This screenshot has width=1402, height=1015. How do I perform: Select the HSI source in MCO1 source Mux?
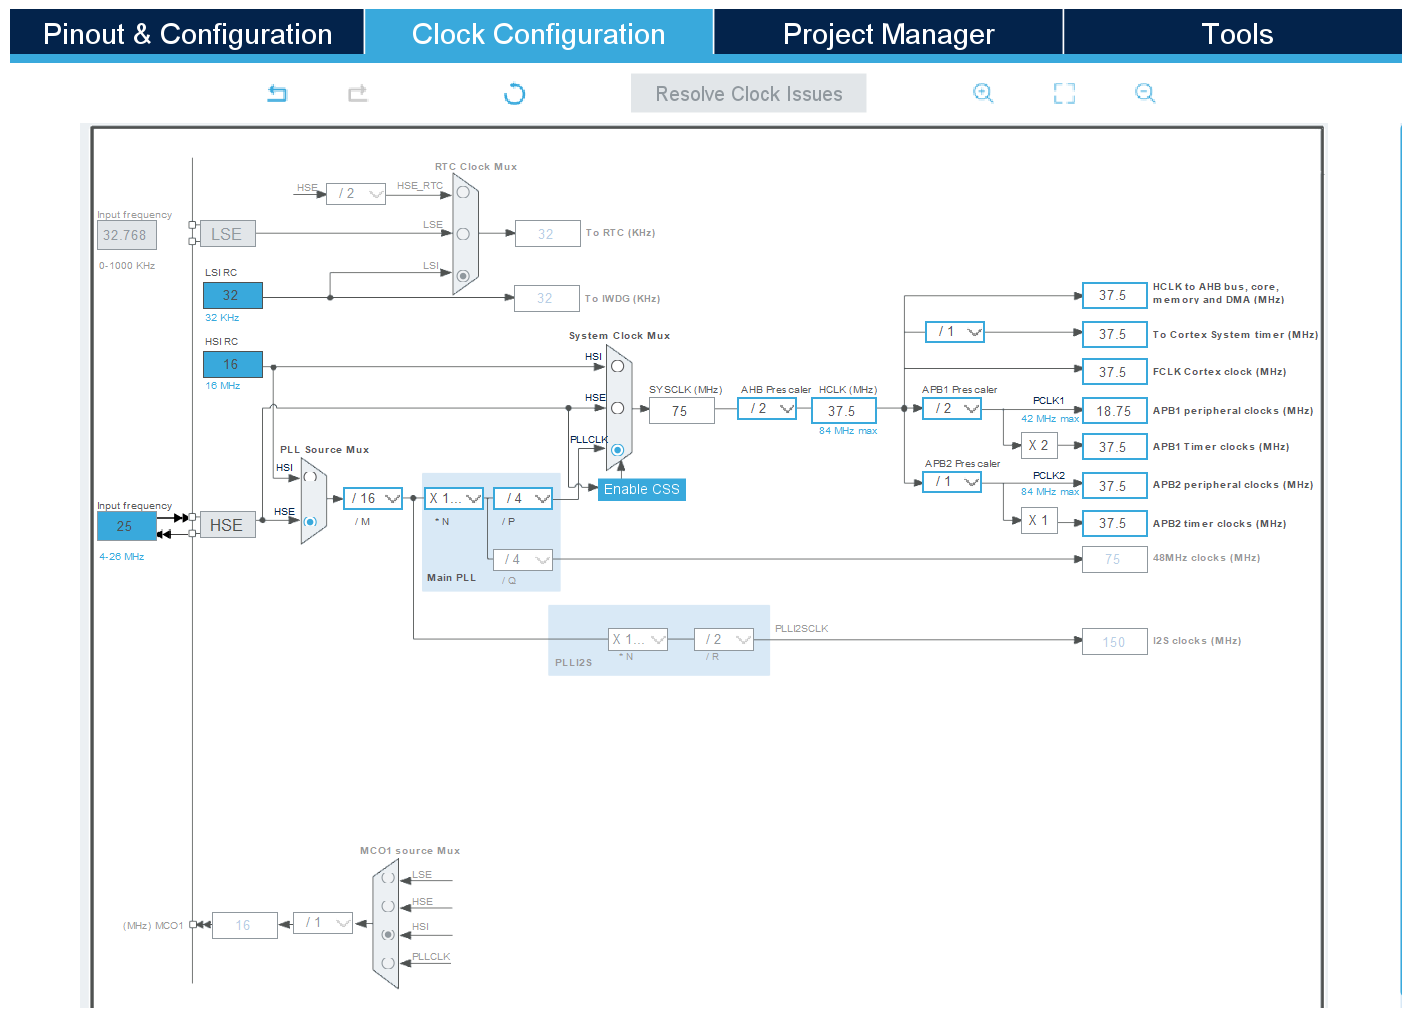pos(387,934)
